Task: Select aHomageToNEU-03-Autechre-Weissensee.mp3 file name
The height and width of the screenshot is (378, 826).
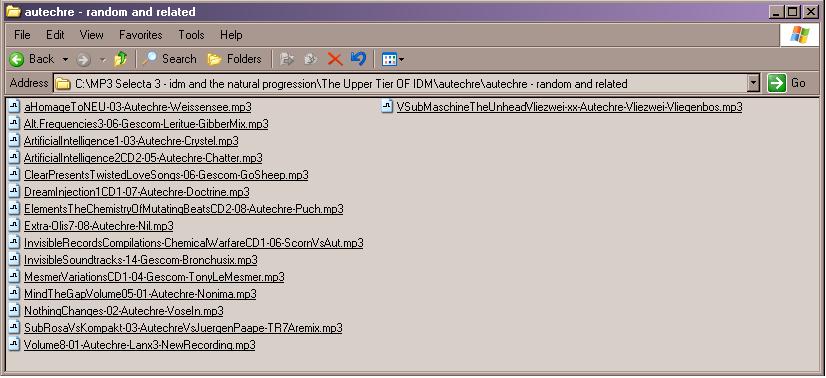Action: pyautogui.click(x=137, y=107)
